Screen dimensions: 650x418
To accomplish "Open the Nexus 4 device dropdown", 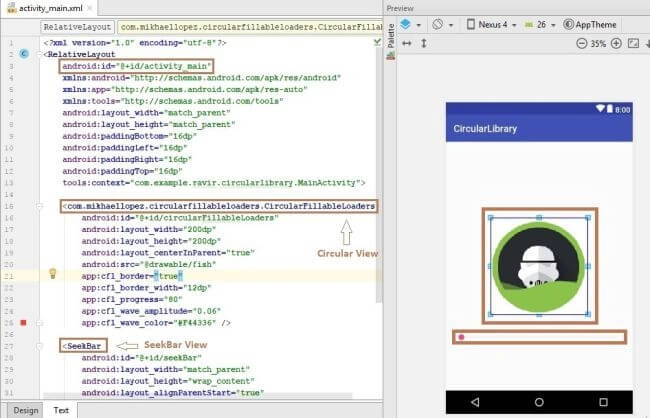I will (491, 24).
